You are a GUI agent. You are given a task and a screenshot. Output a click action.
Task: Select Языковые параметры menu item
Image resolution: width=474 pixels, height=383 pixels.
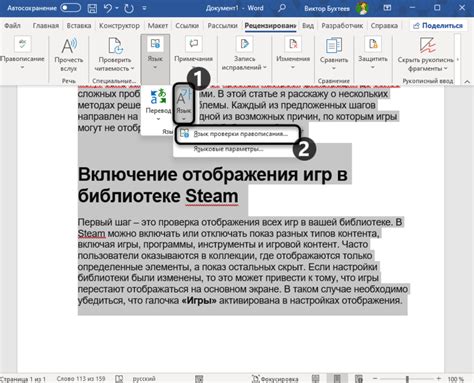click(x=228, y=149)
